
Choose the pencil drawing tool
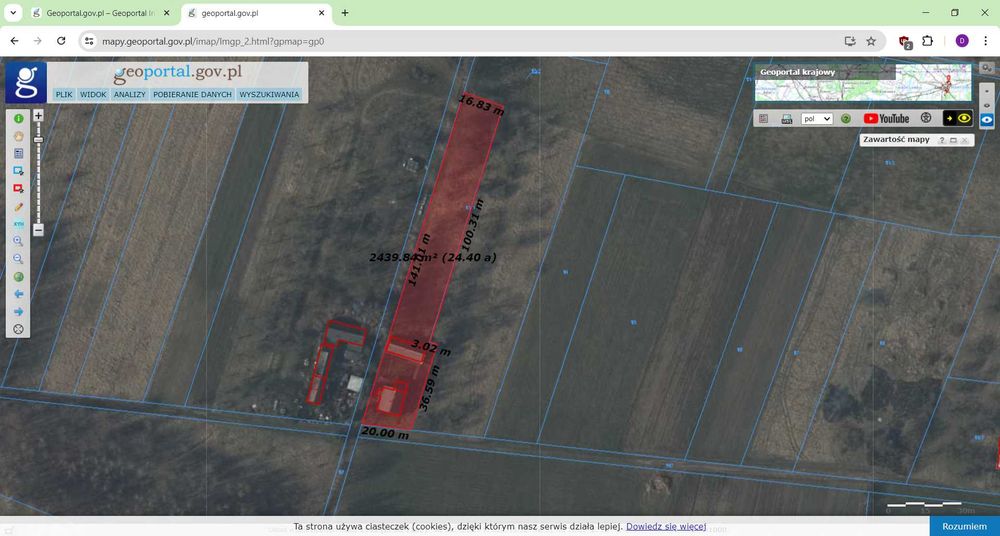coord(18,207)
